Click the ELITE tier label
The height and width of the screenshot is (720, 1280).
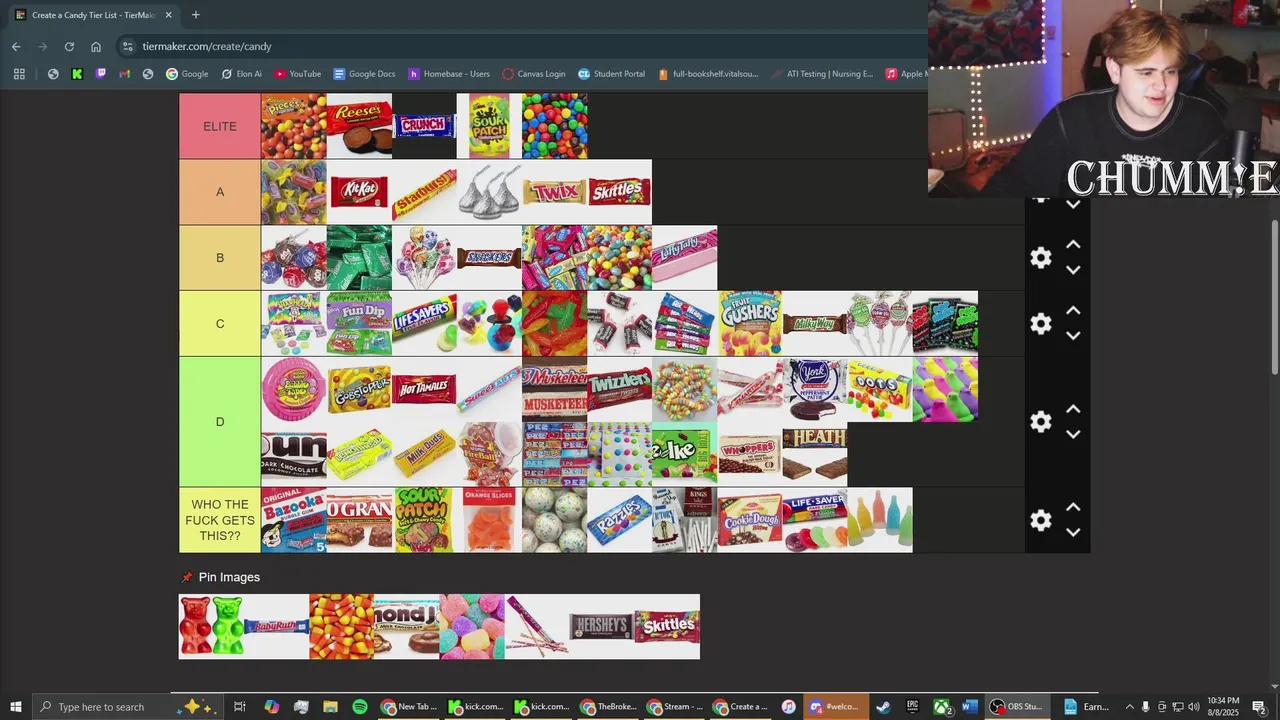pyautogui.click(x=220, y=126)
